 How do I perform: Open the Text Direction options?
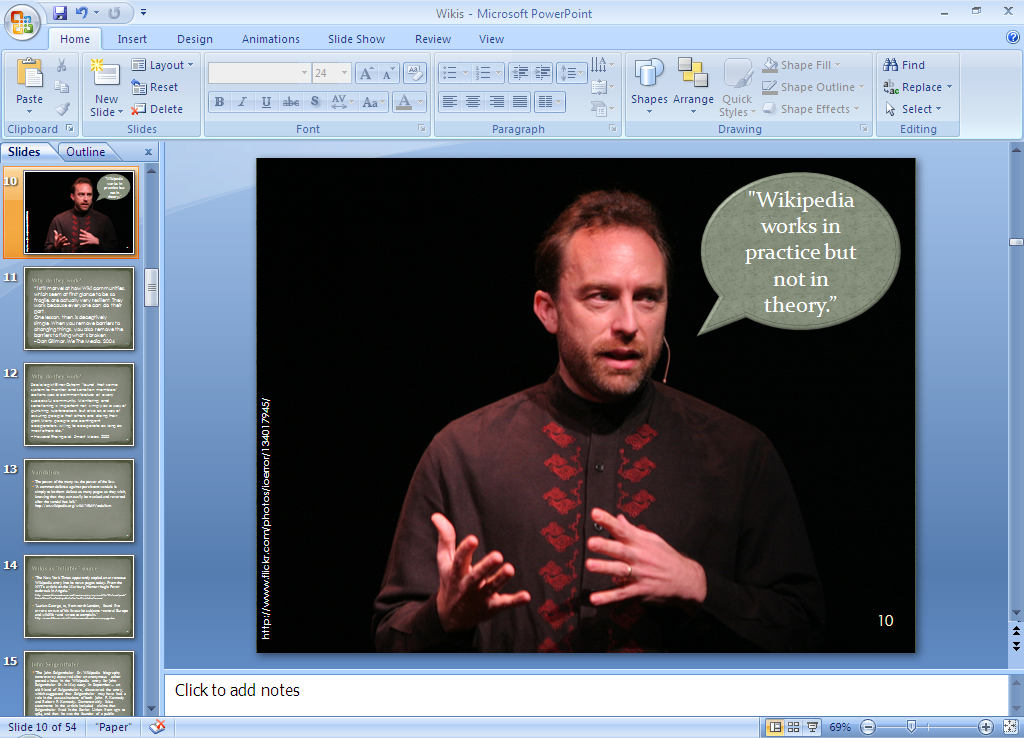pyautogui.click(x=601, y=65)
